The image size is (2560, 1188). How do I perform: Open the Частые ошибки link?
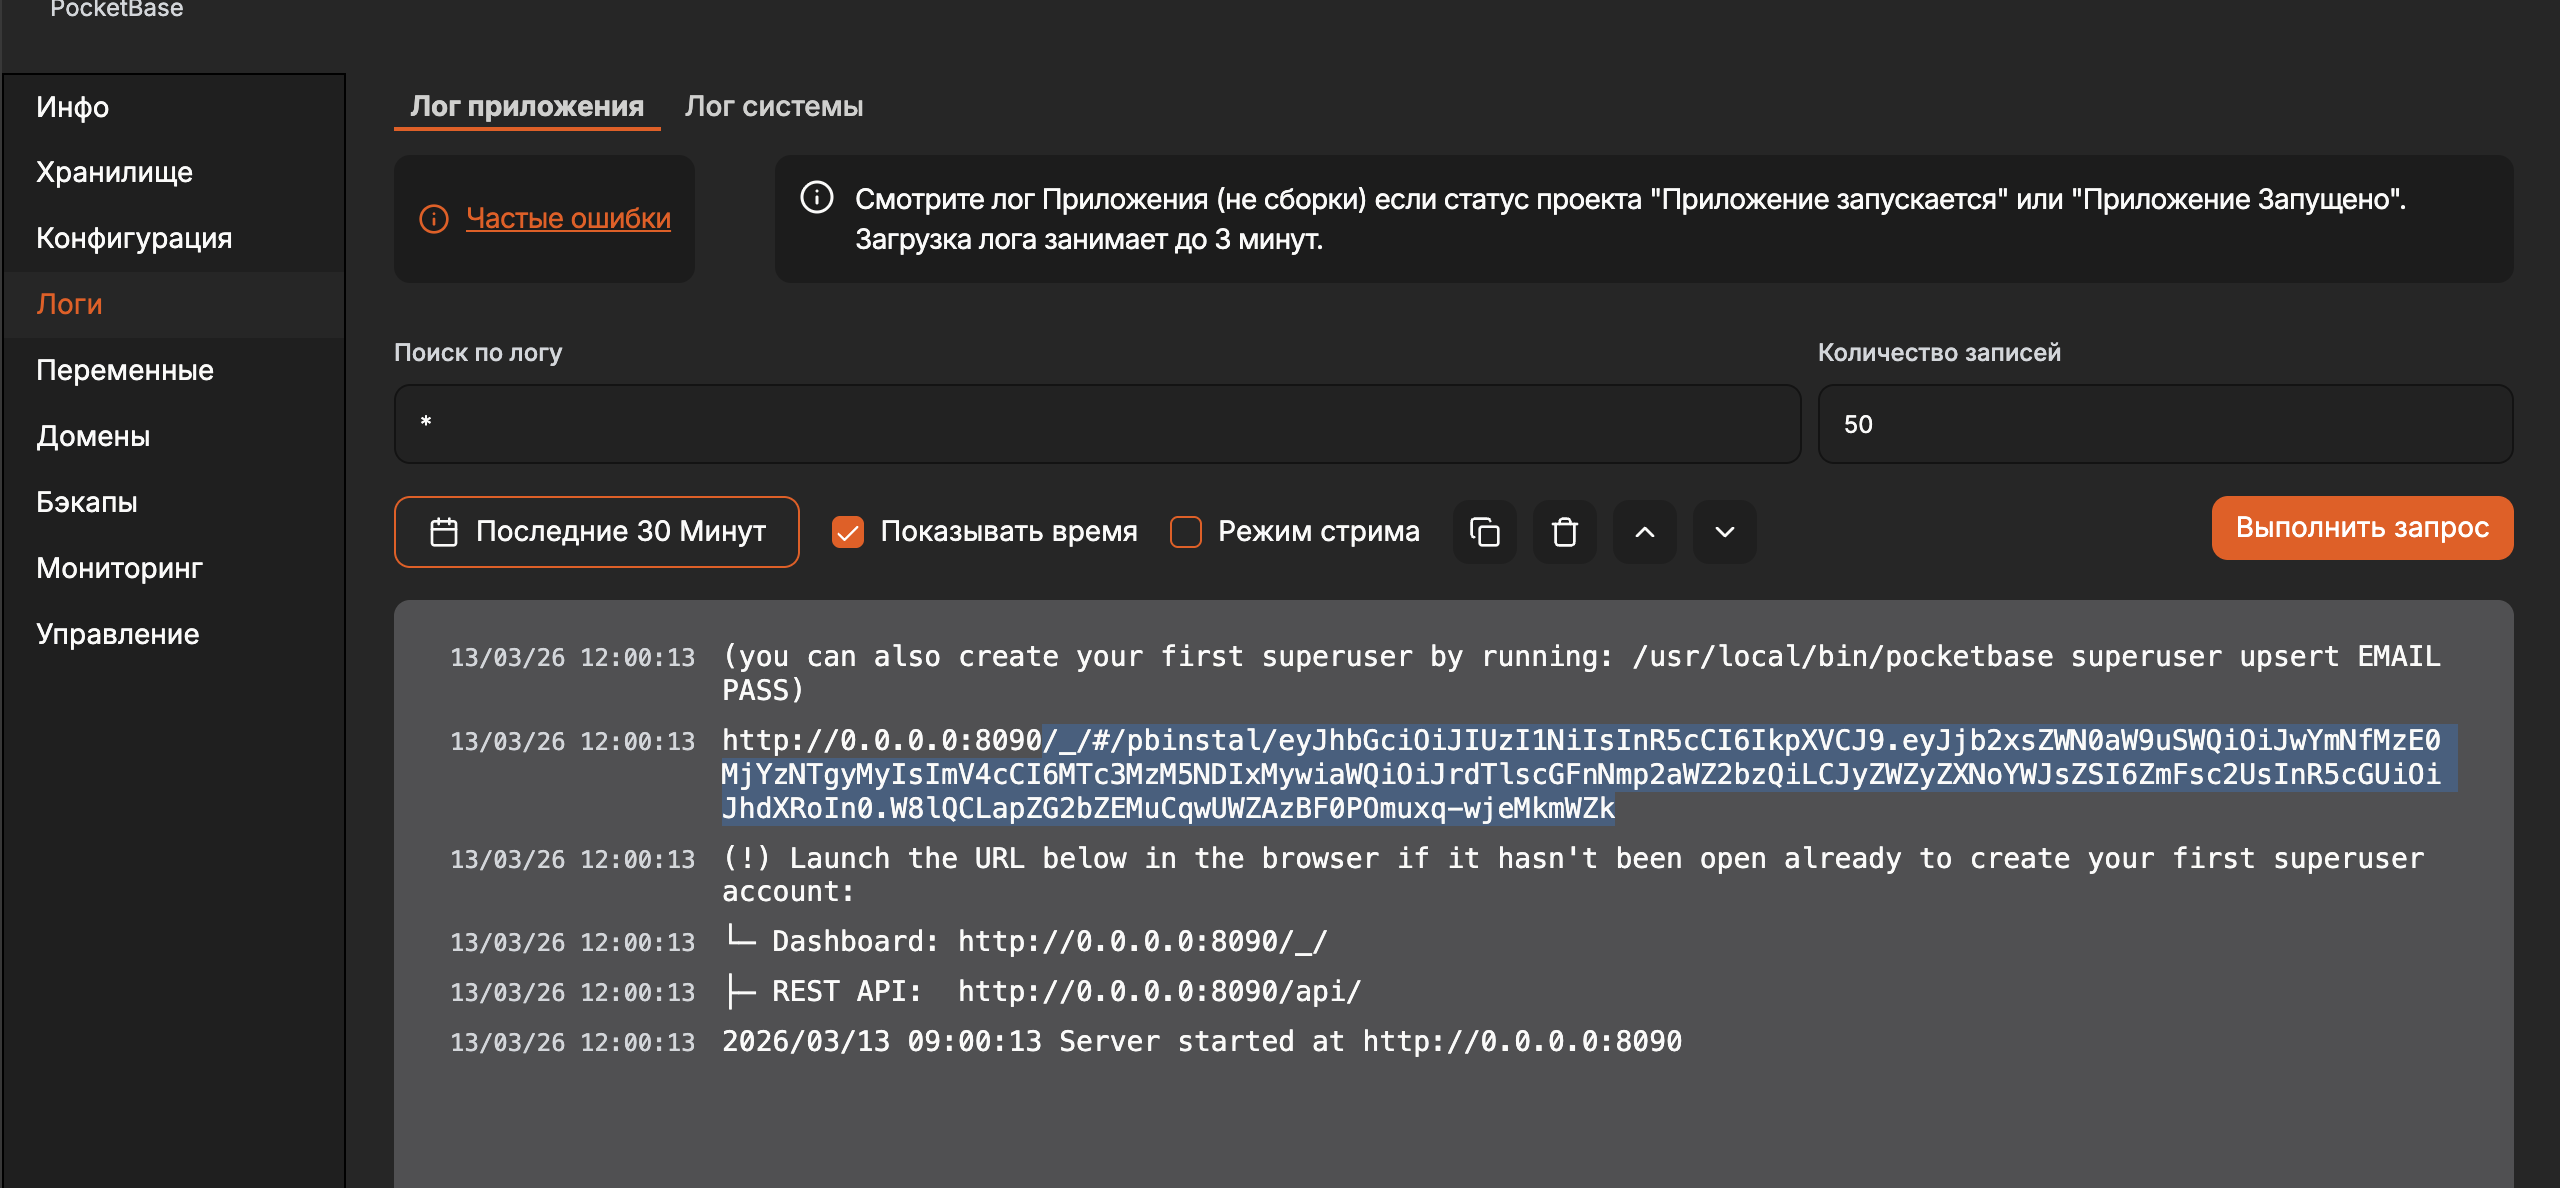pos(569,219)
